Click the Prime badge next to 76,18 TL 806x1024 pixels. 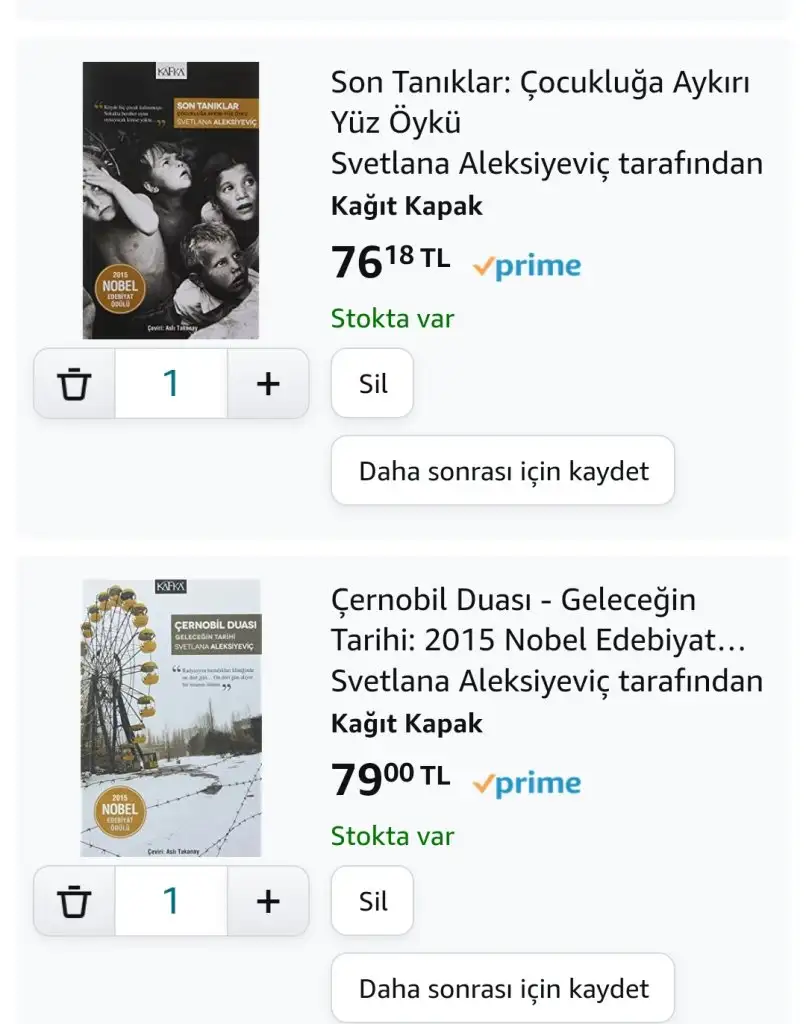[x=527, y=265]
